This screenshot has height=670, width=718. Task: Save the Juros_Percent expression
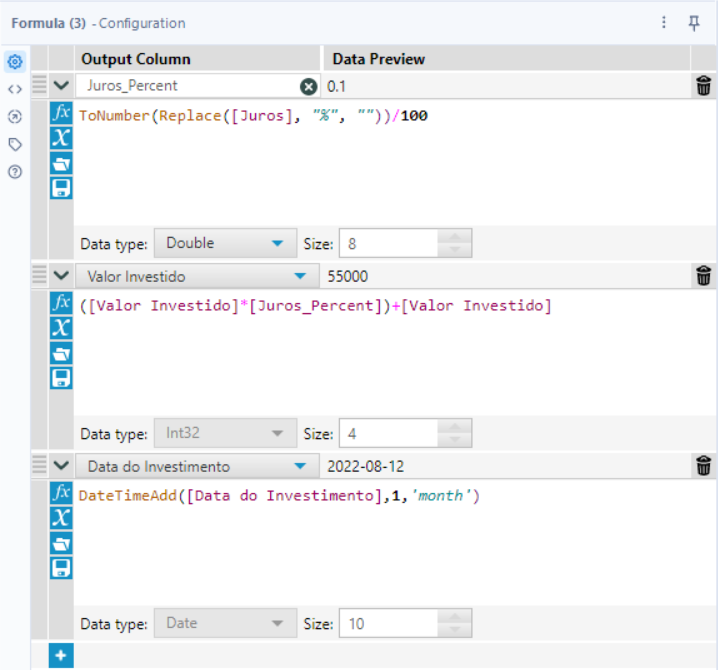pos(61,188)
